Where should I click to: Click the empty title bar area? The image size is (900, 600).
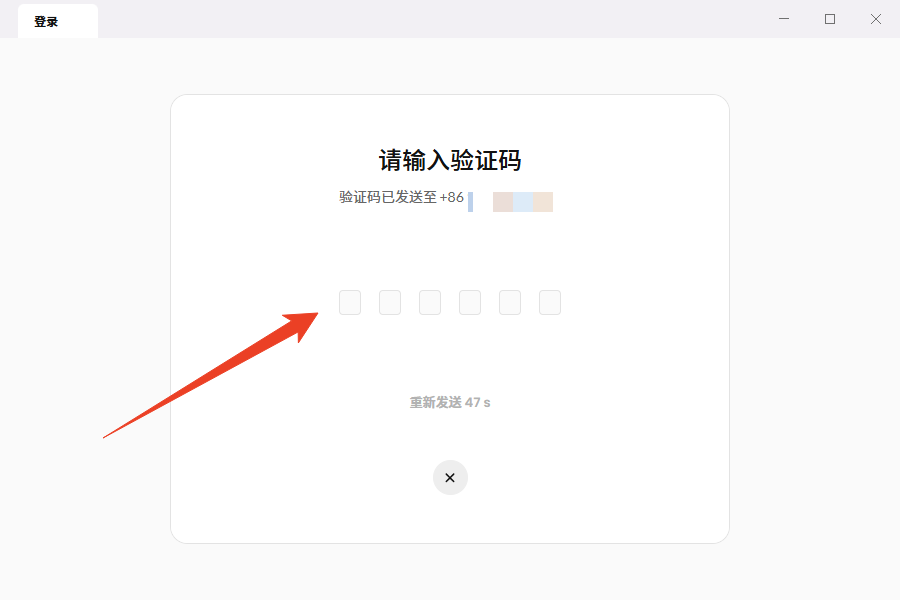click(430, 19)
